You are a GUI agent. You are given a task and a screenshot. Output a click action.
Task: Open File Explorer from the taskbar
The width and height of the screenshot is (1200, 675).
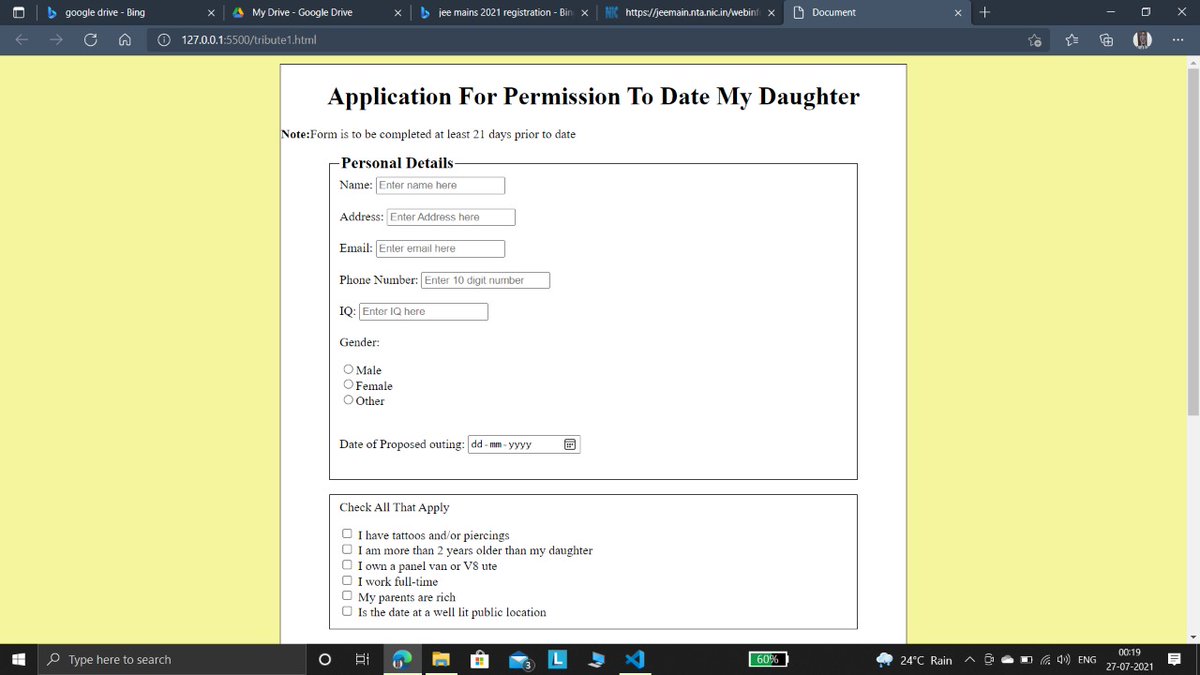[440, 660]
